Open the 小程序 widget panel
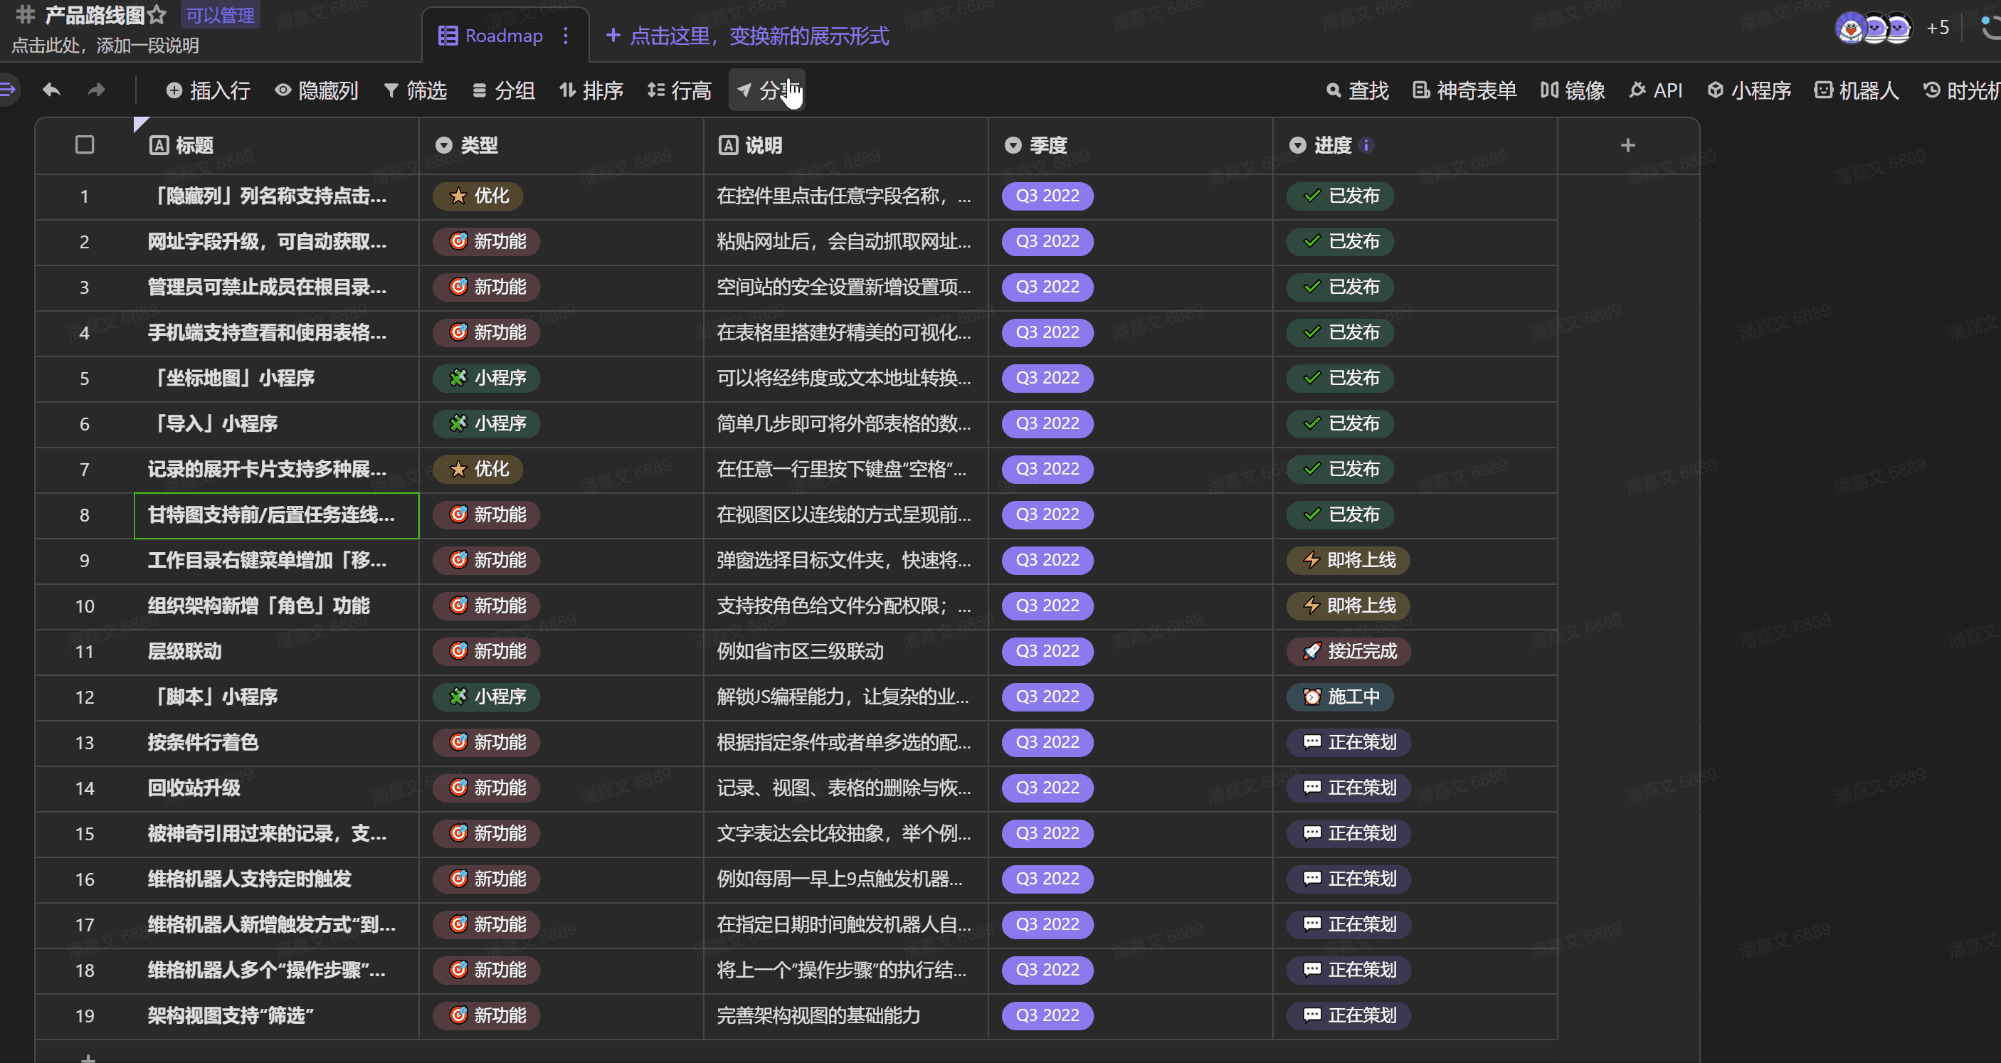This screenshot has width=2001, height=1063. [1749, 91]
